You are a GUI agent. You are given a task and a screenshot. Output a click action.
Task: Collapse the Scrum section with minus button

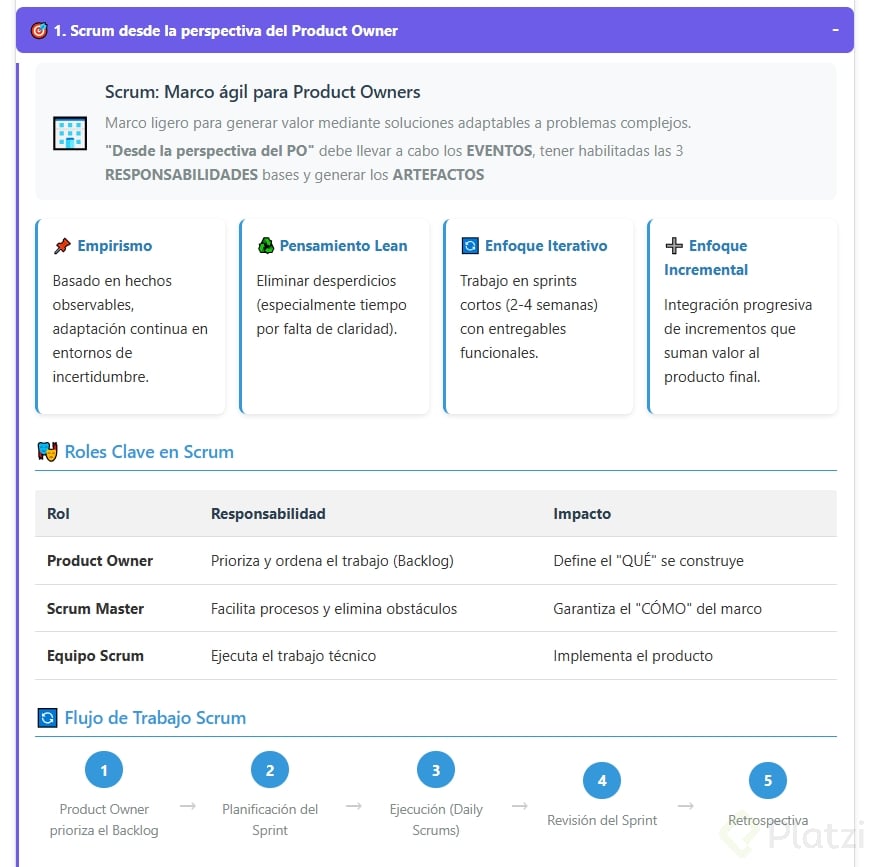835,30
